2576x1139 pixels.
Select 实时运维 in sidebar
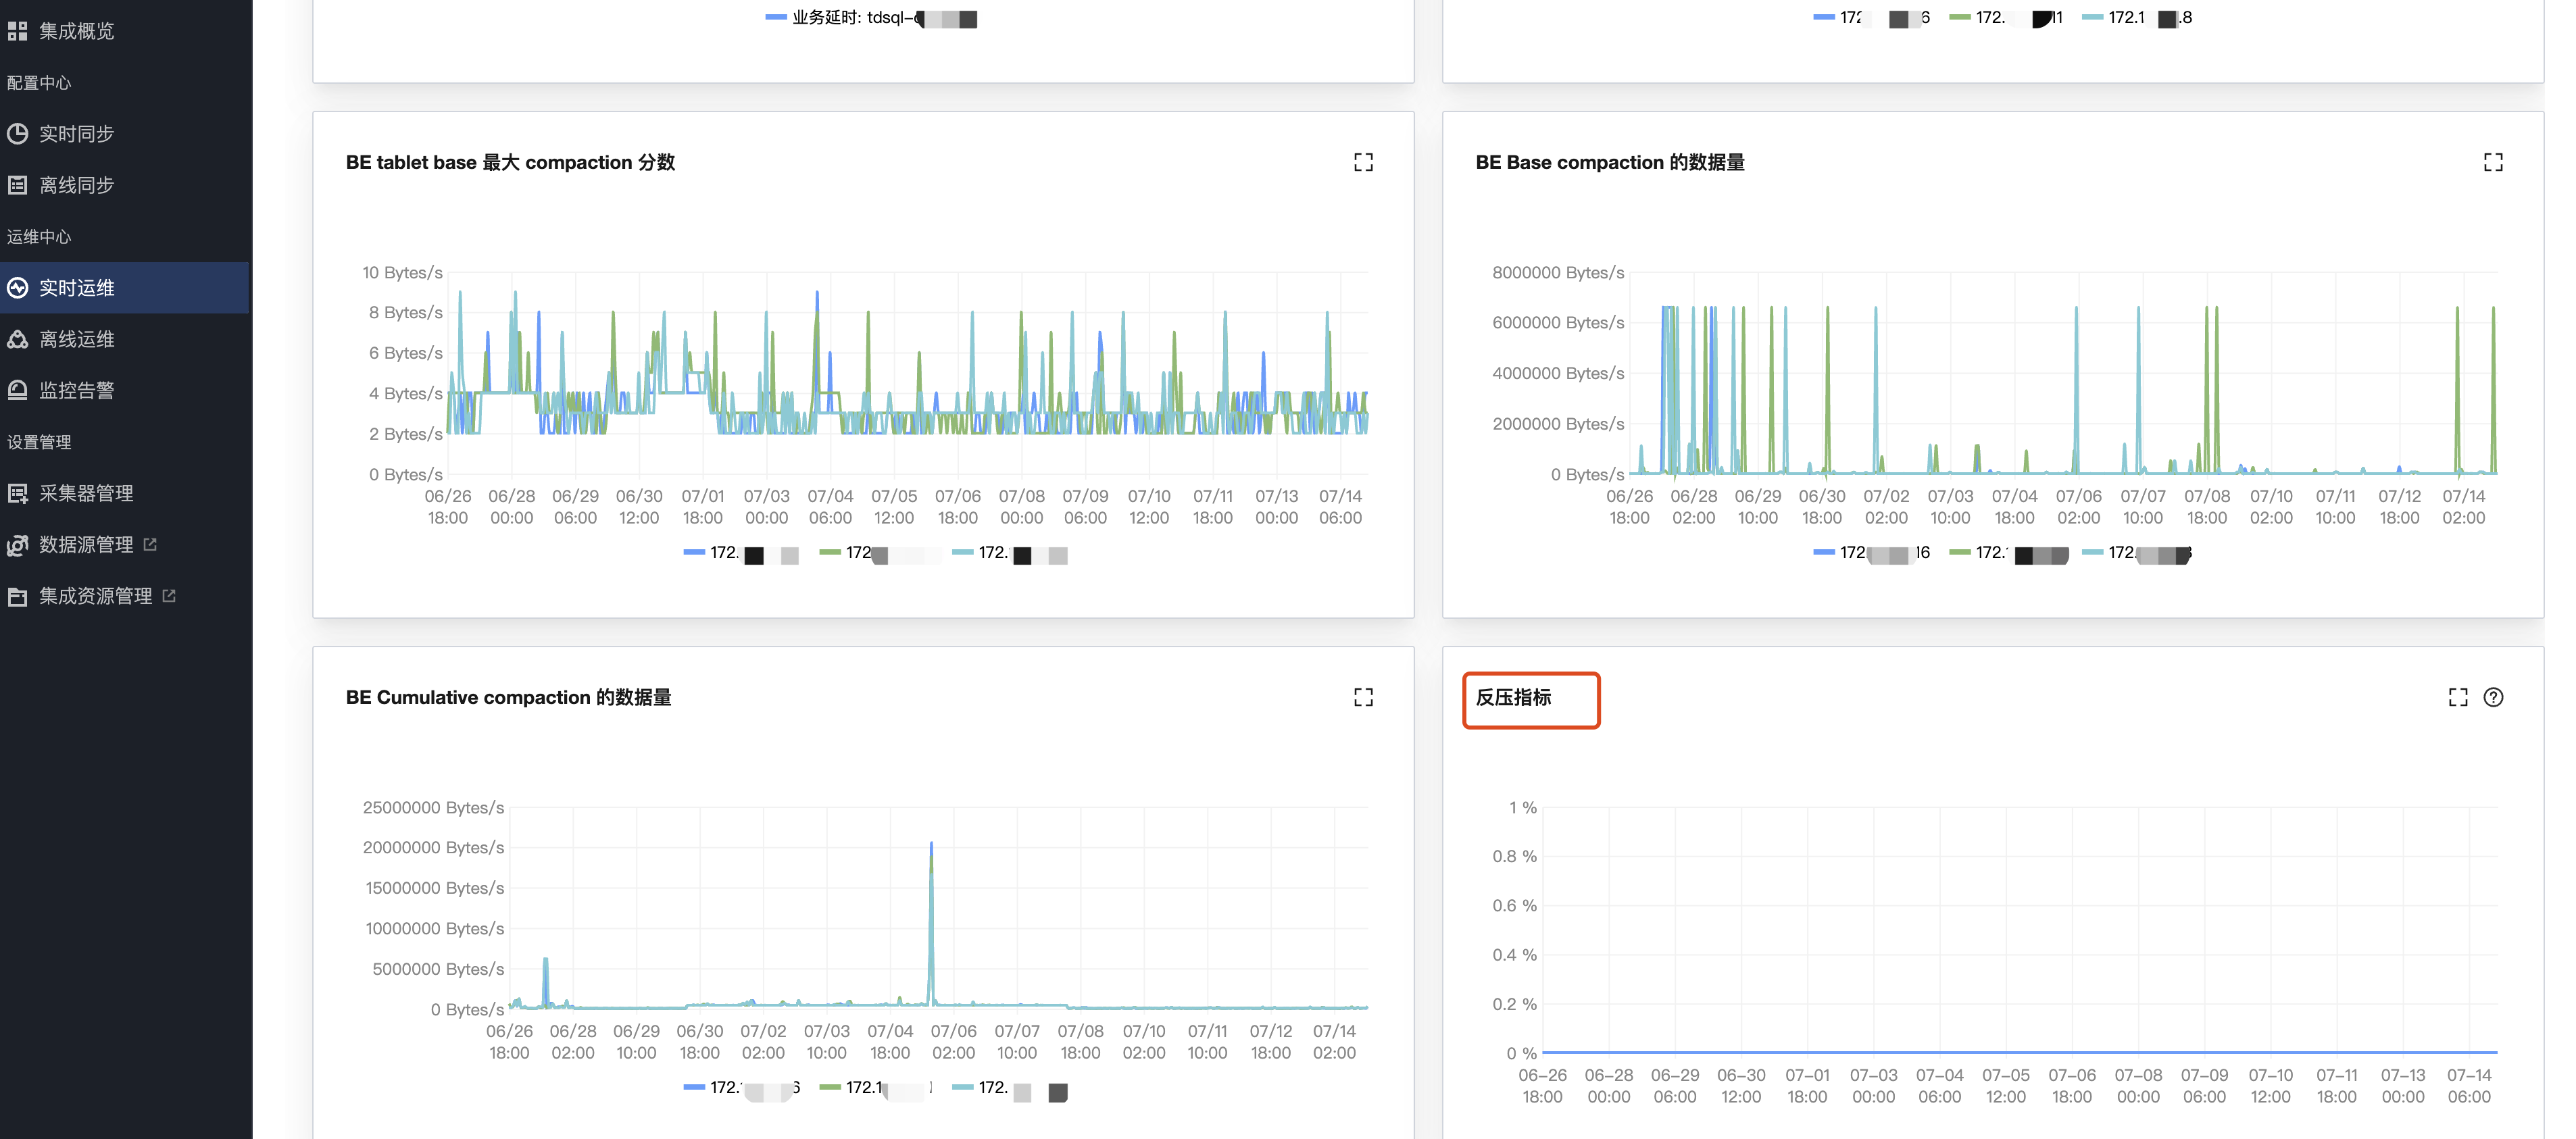point(76,288)
